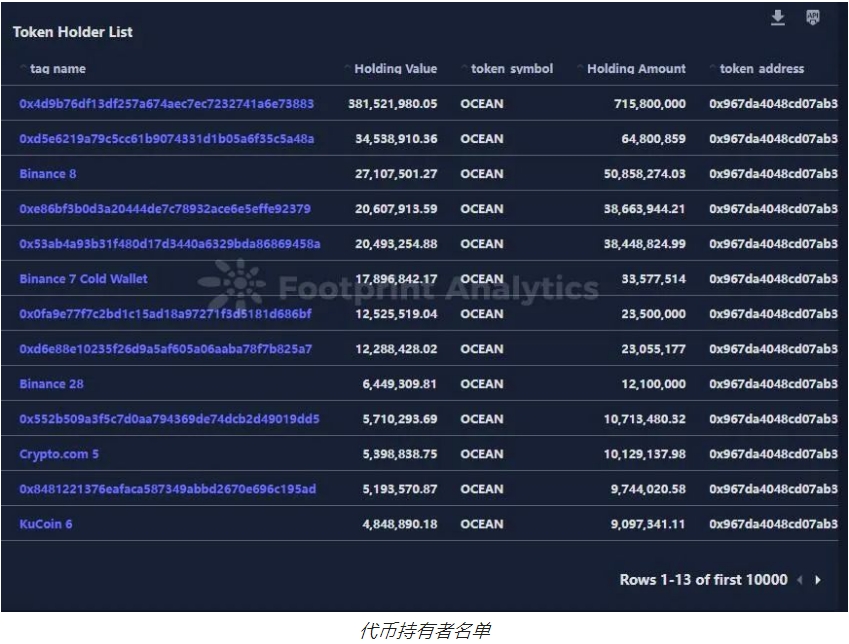Viewport: 849px width, 644px height.
Task: Open the KuCoin 6 holder link
Action: (x=45, y=524)
